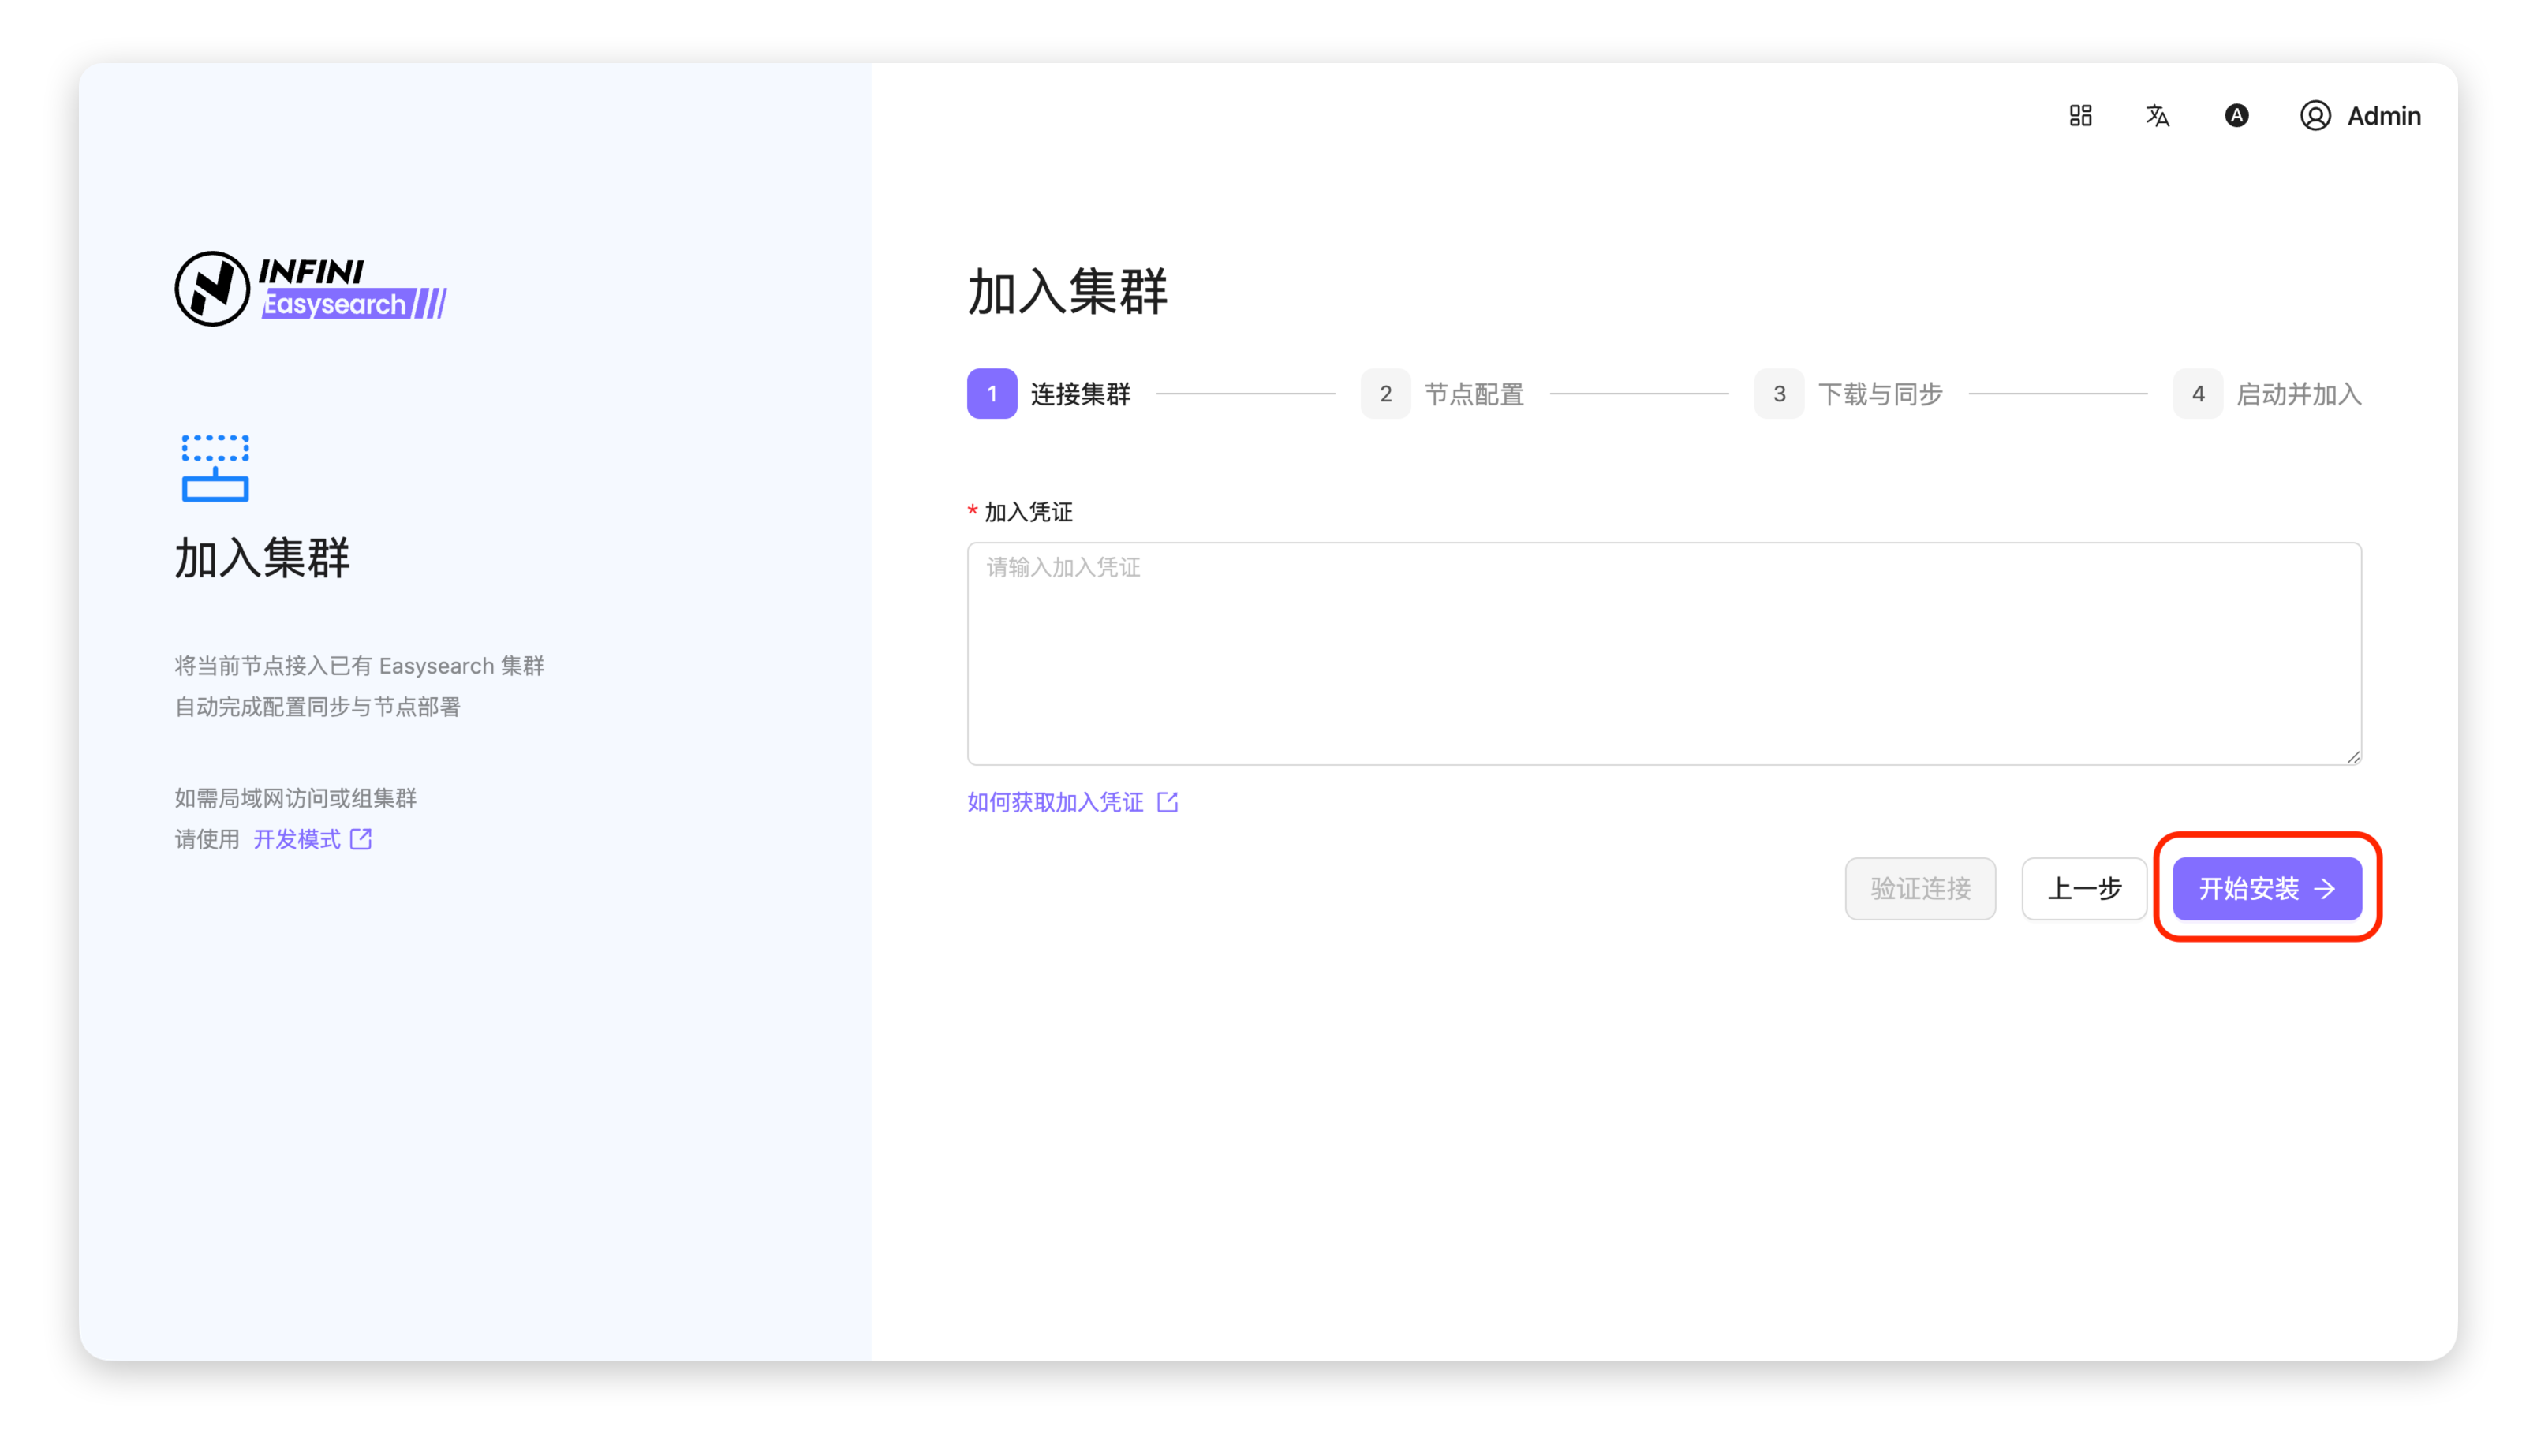Click the INFINI Easysearch logo

[x=310, y=289]
